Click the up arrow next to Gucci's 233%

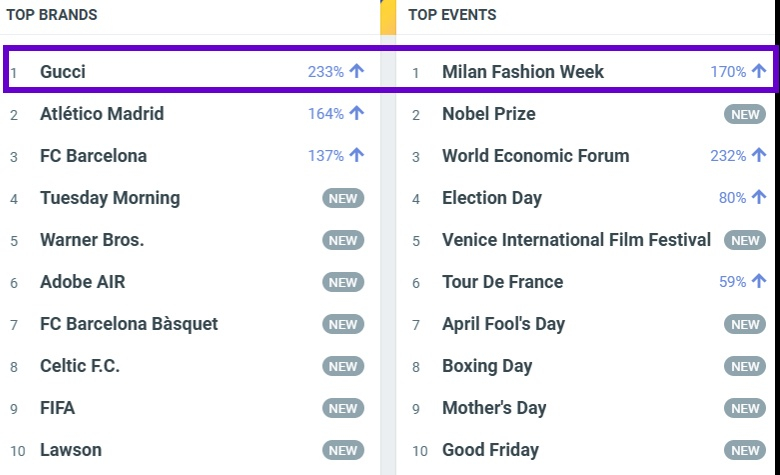(357, 72)
